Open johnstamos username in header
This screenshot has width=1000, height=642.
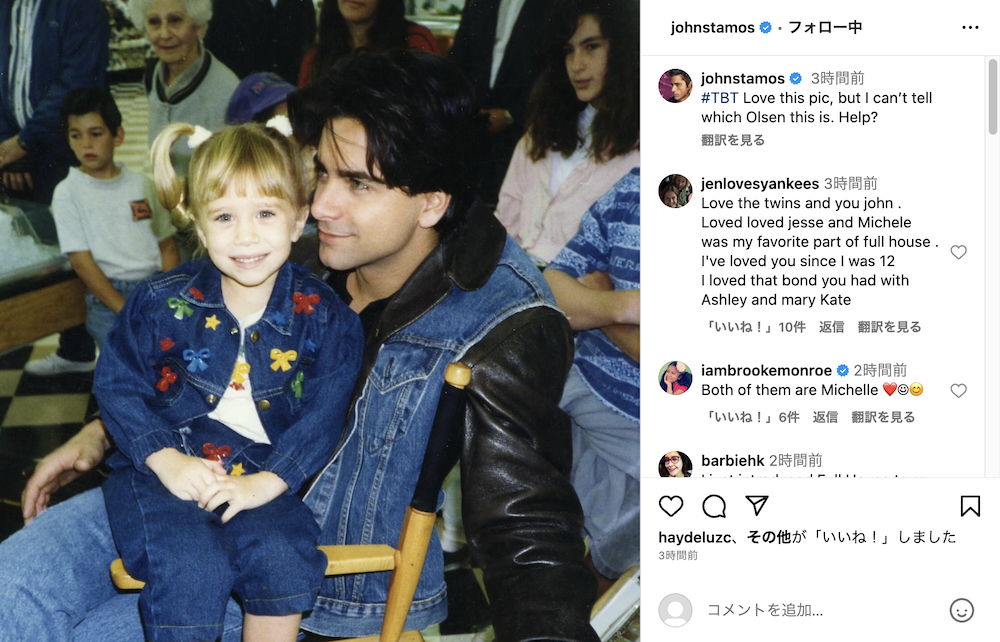[712, 27]
